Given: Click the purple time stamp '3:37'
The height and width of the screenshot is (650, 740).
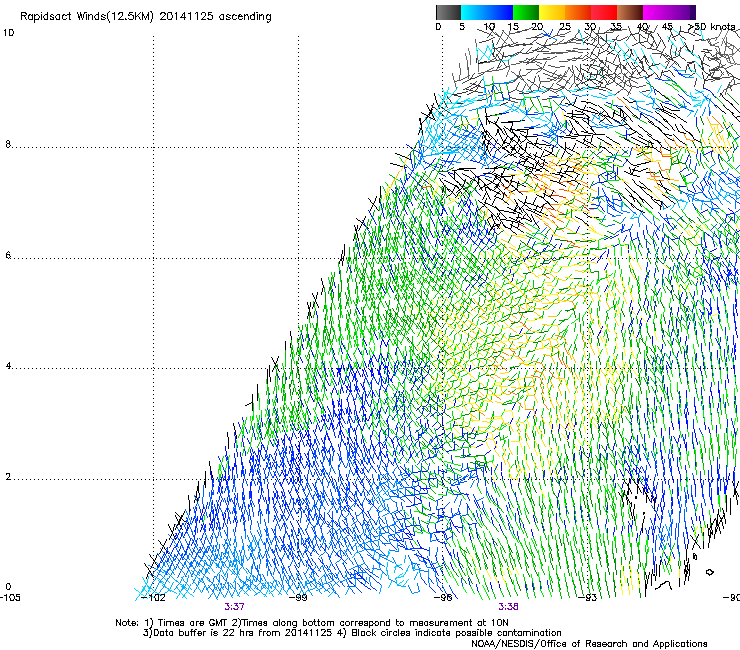Looking at the screenshot, I should (234, 607).
